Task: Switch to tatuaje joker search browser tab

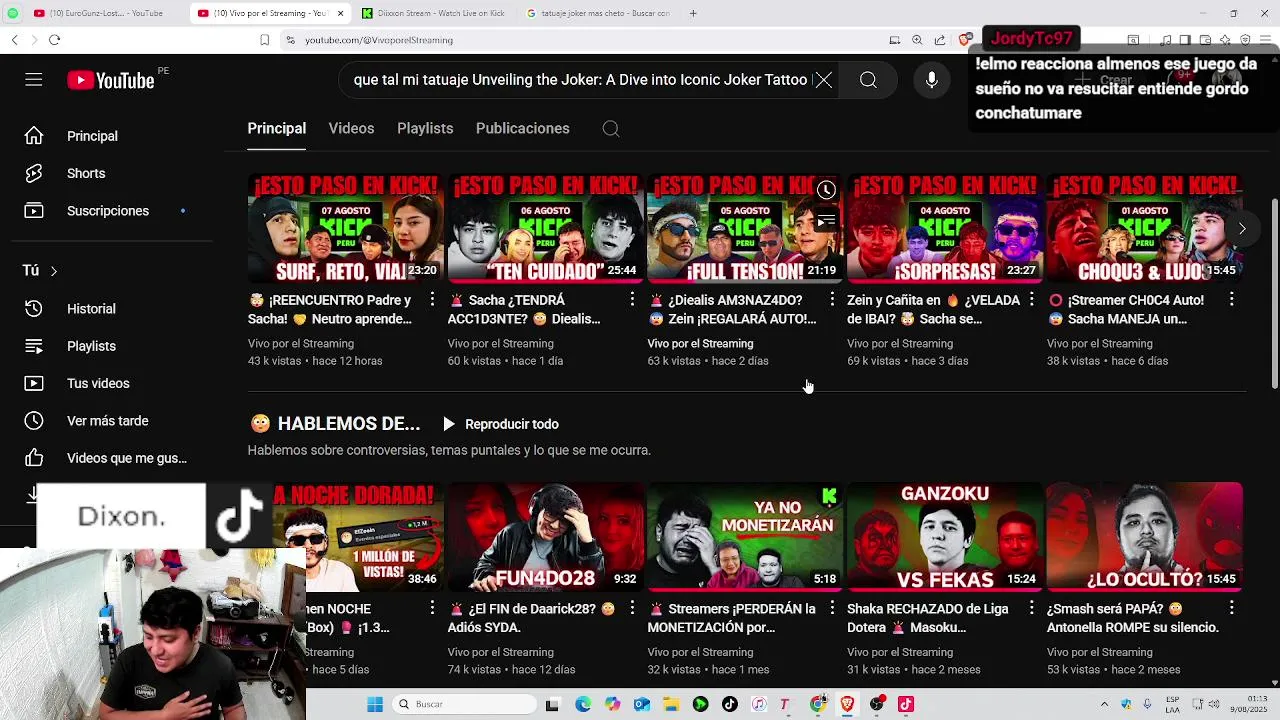Action: [x=597, y=13]
